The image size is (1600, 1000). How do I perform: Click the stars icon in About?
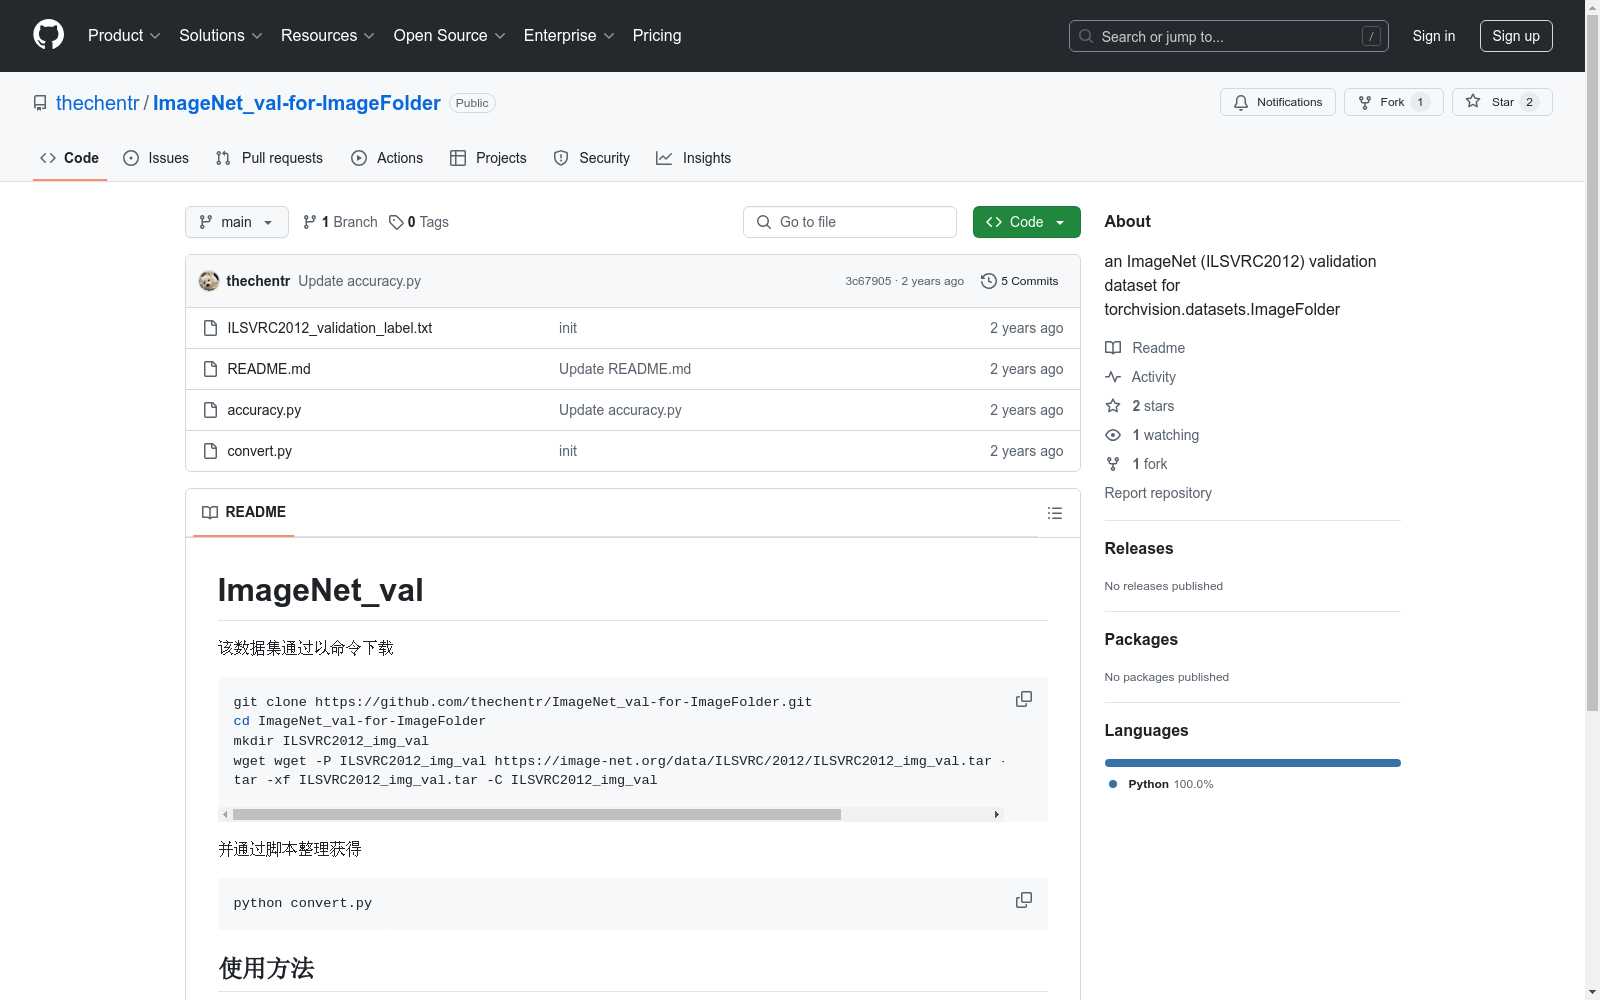point(1113,406)
